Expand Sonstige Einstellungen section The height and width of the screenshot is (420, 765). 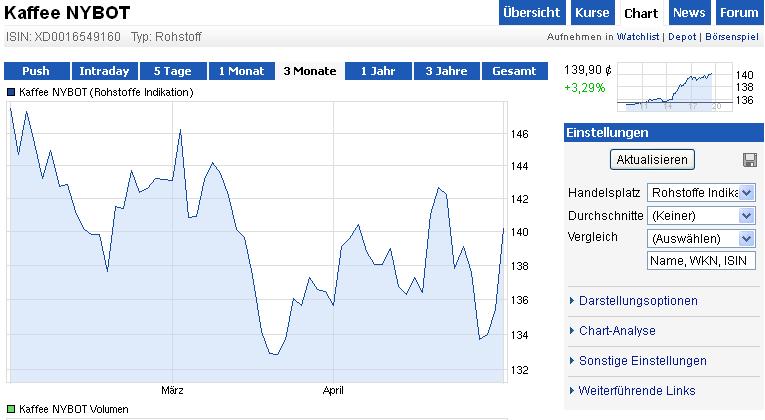[642, 361]
